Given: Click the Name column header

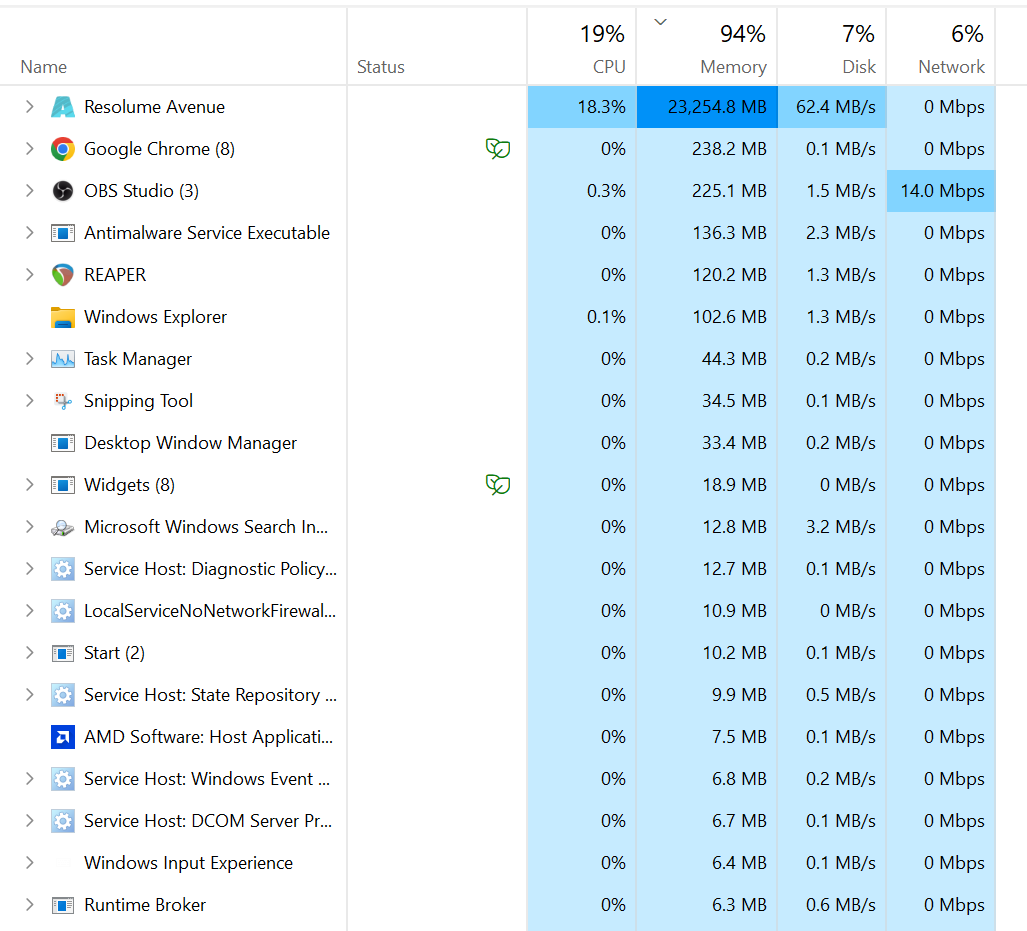Looking at the screenshot, I should coord(44,67).
